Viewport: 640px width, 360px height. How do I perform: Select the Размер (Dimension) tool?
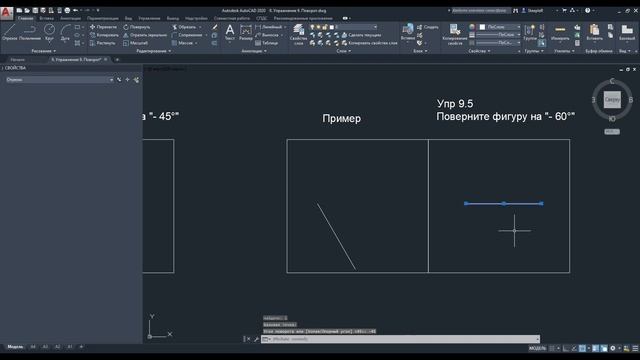(x=246, y=32)
